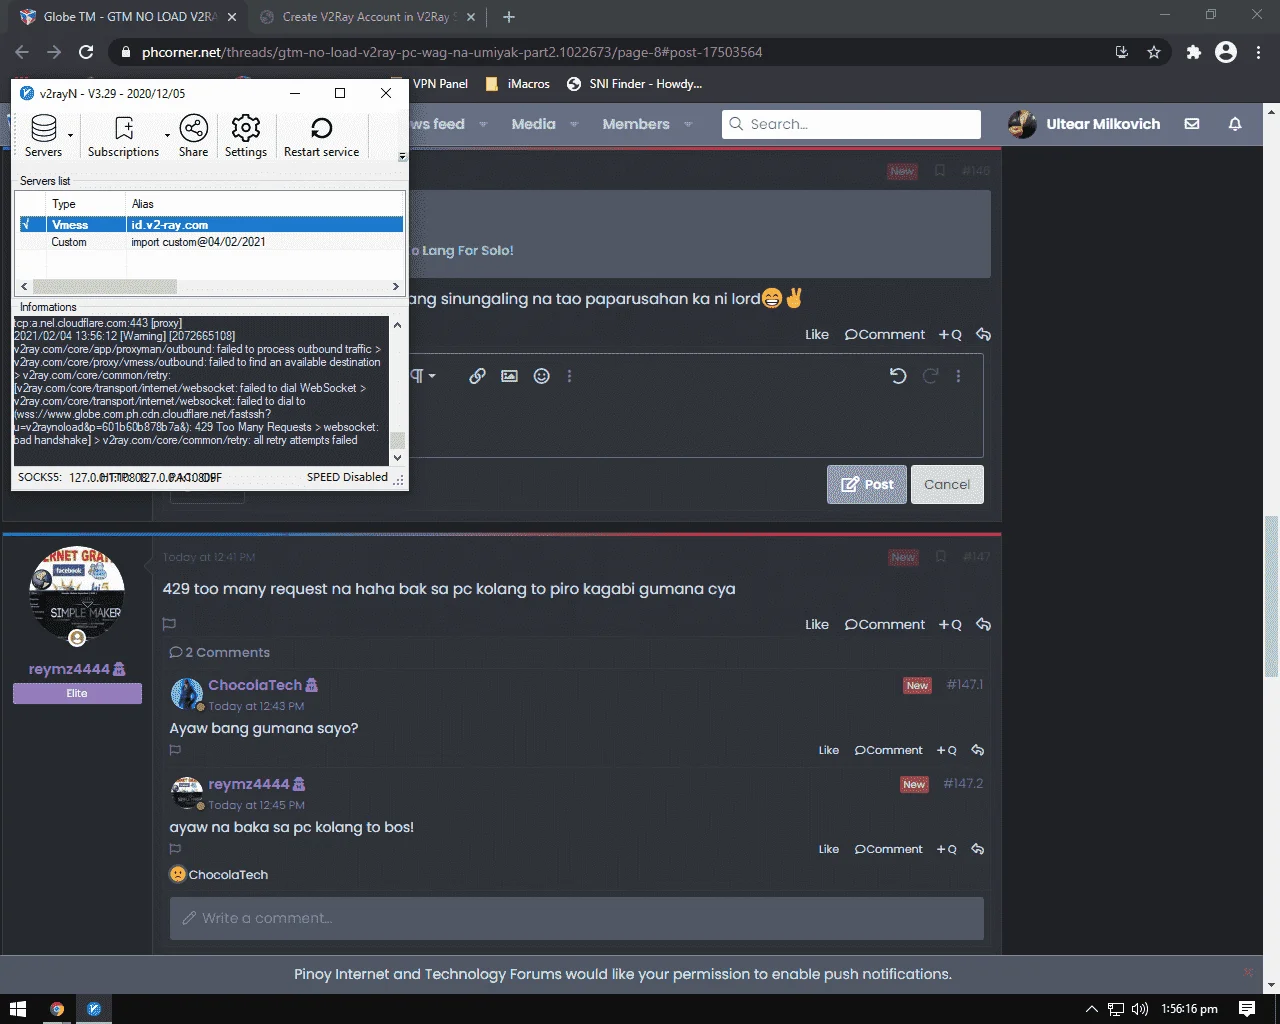
Task: Click the Share icon in v2rayN
Action: 193,136
